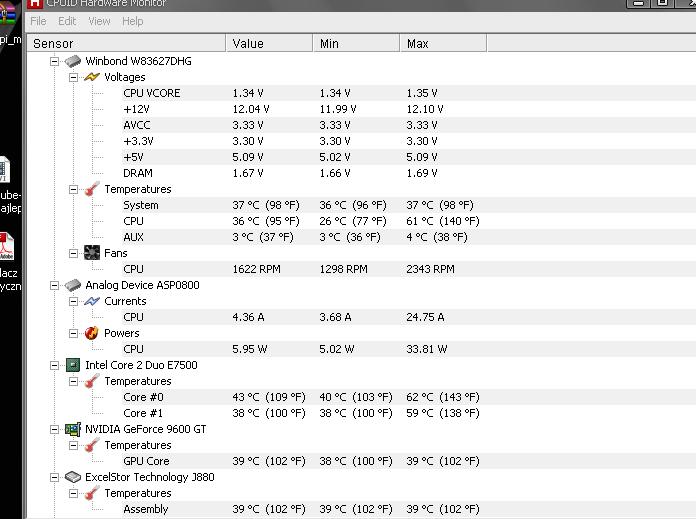The width and height of the screenshot is (696, 519).
Task: Click the Fans fan icon
Action: click(x=92, y=253)
